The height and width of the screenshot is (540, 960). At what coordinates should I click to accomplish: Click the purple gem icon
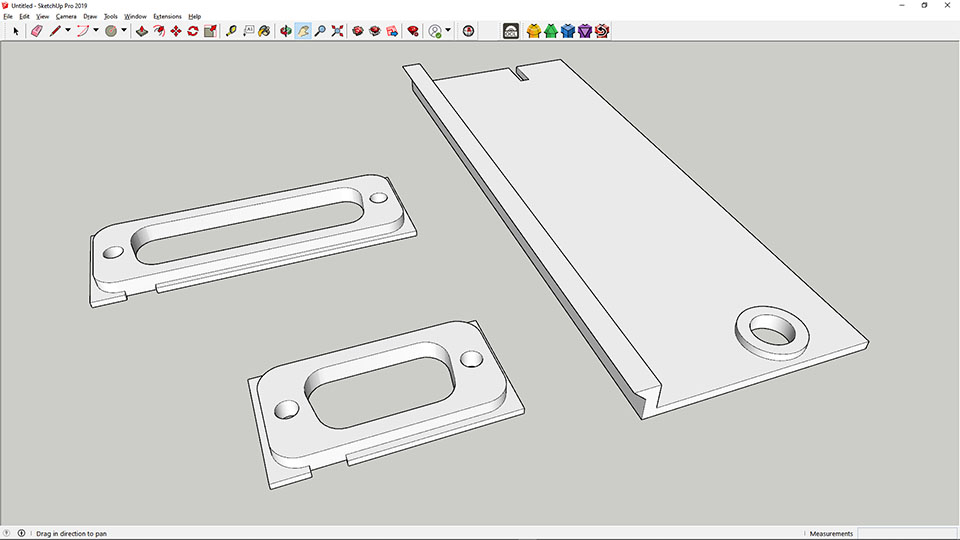[x=585, y=31]
